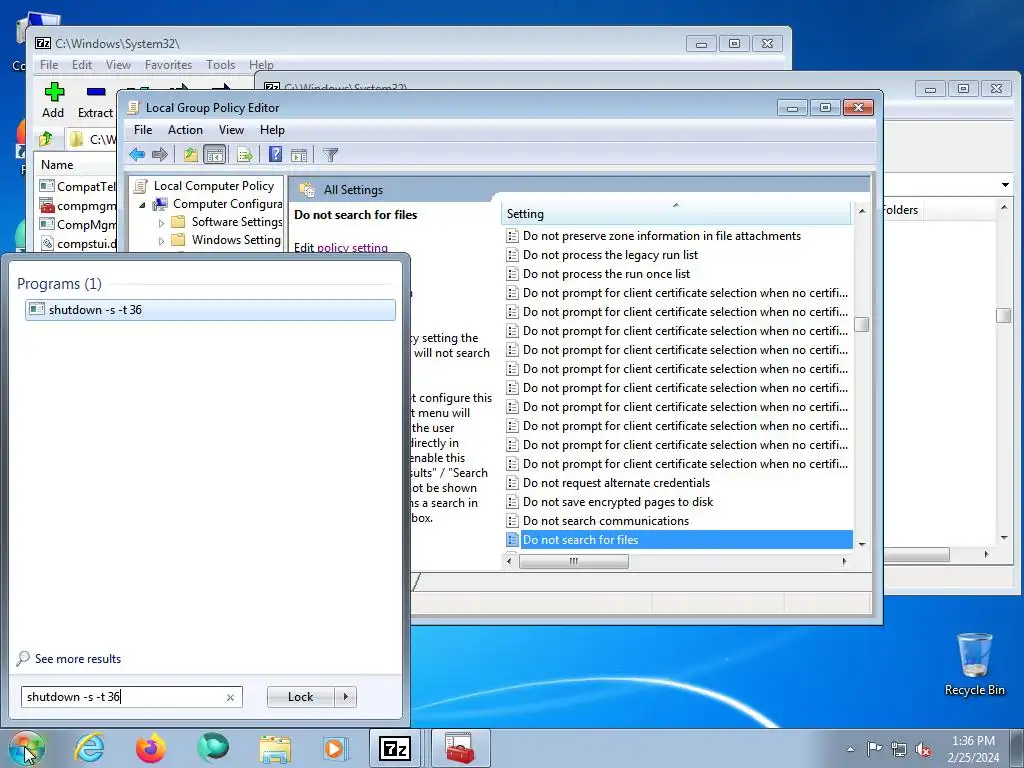Launch Firefox from the taskbar
The image size is (1024, 768).
click(151, 748)
